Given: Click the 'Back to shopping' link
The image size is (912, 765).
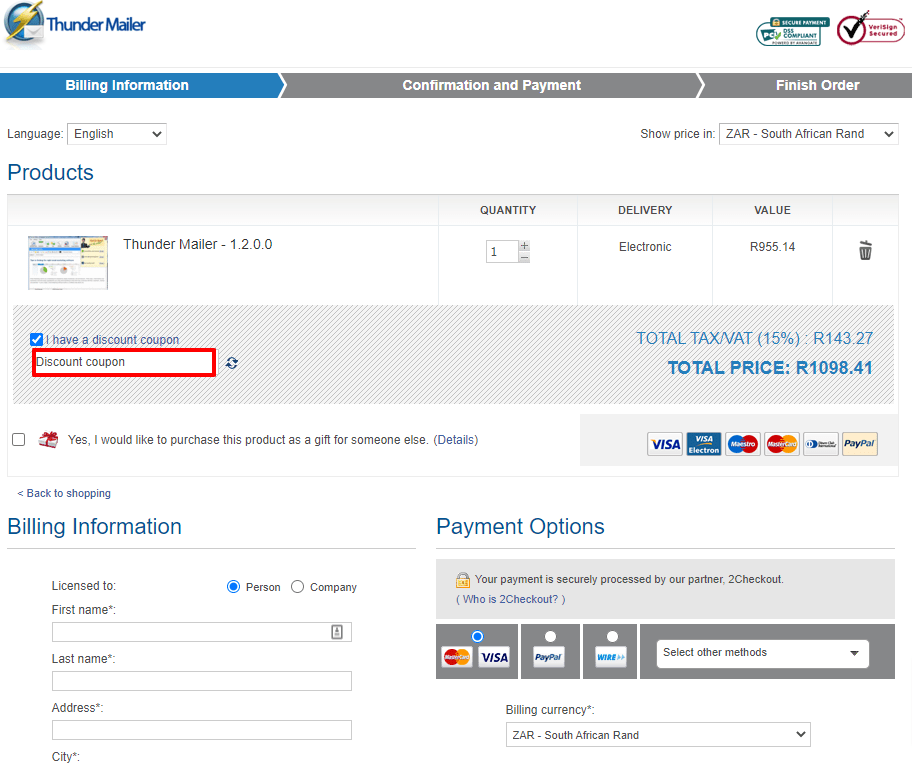Looking at the screenshot, I should tap(64, 493).
